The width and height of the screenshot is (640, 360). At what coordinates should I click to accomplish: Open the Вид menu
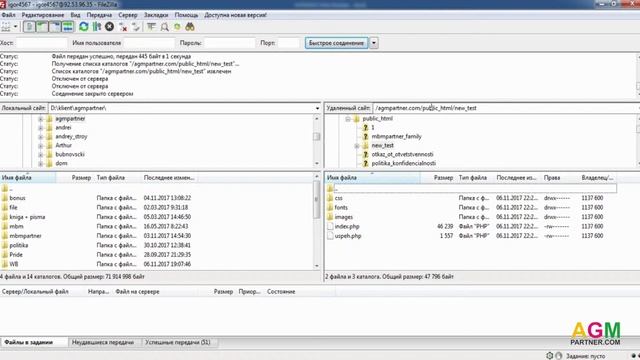[76, 15]
